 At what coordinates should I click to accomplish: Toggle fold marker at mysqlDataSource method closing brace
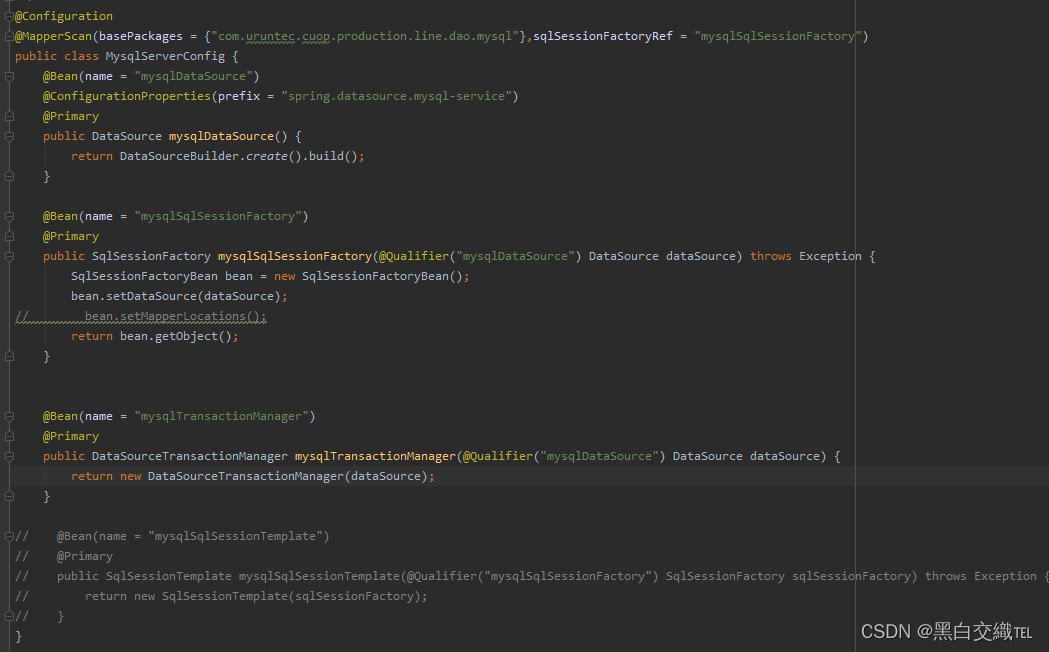click(x=9, y=177)
